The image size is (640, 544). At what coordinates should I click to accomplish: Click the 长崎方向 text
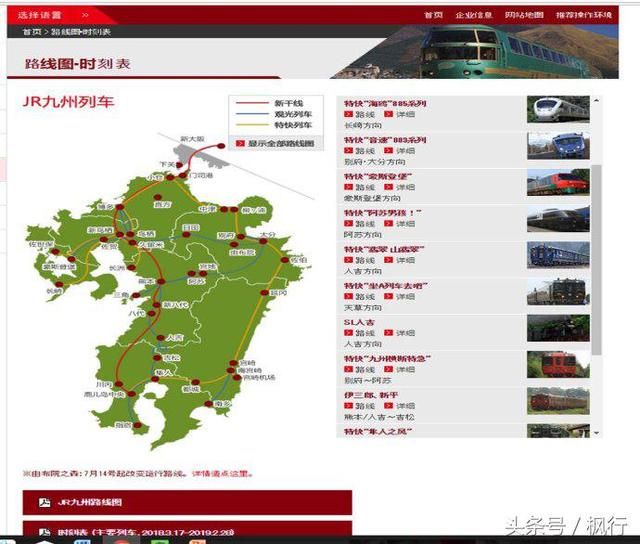pyautogui.click(x=363, y=125)
